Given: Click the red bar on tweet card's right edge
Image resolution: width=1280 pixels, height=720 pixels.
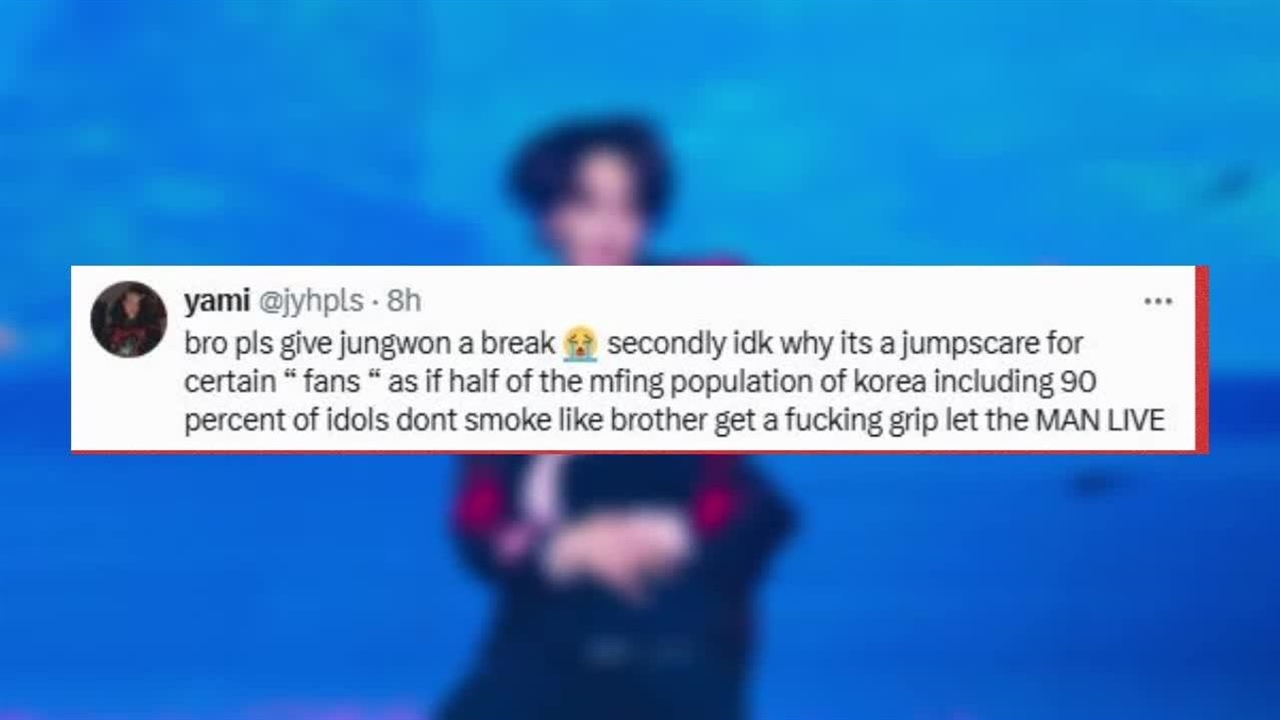Looking at the screenshot, I should (1202, 359).
